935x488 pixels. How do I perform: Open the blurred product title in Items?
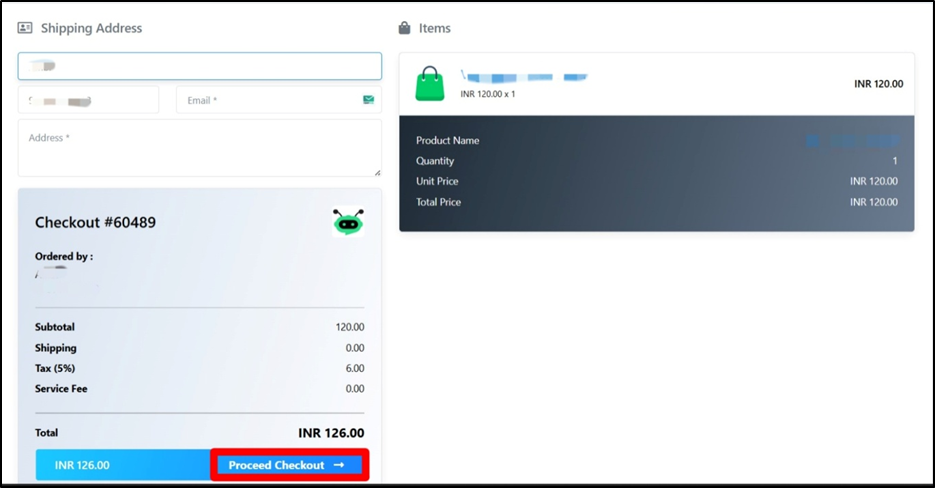[524, 76]
